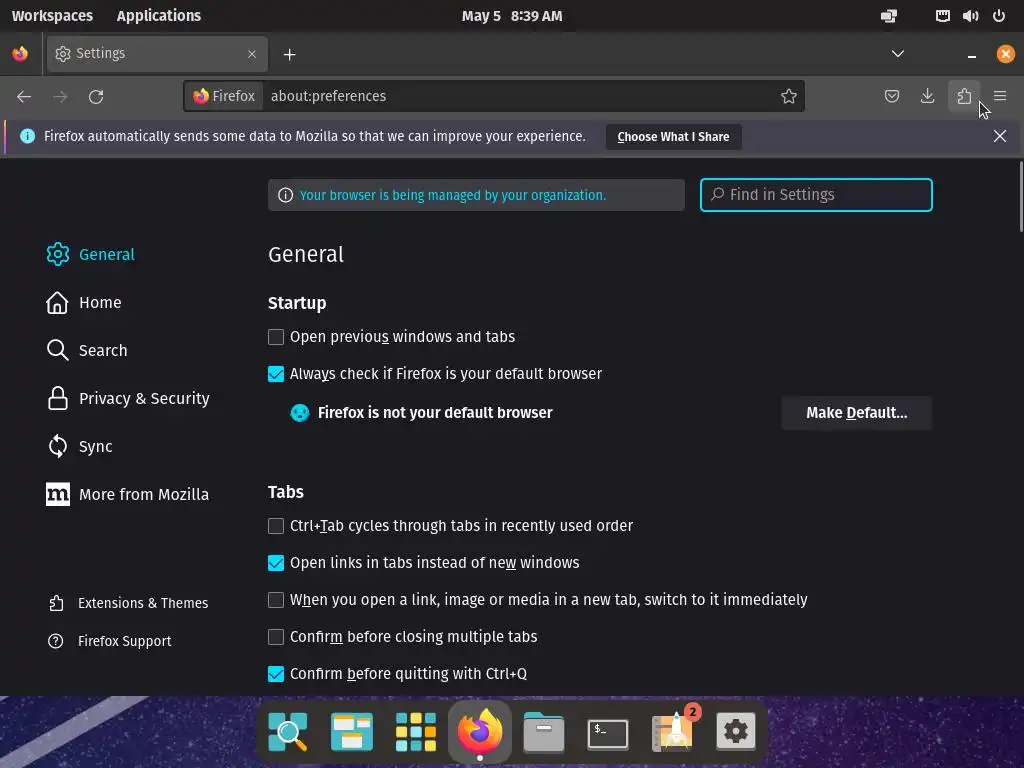Open a new tab with the plus icon
Image resolution: width=1024 pixels, height=768 pixels.
point(289,54)
